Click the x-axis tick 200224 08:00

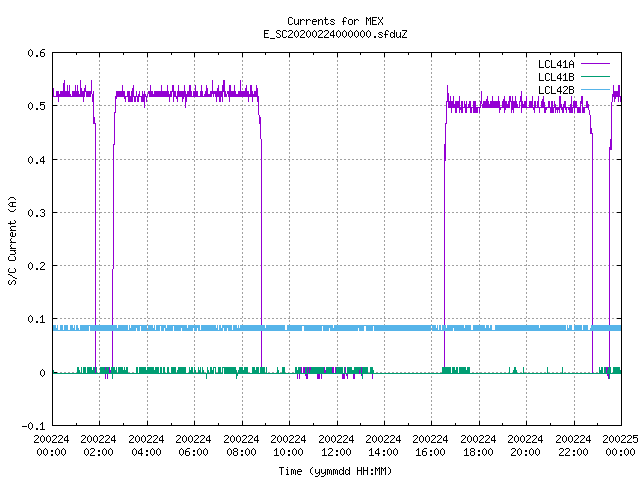pyautogui.click(x=241, y=446)
